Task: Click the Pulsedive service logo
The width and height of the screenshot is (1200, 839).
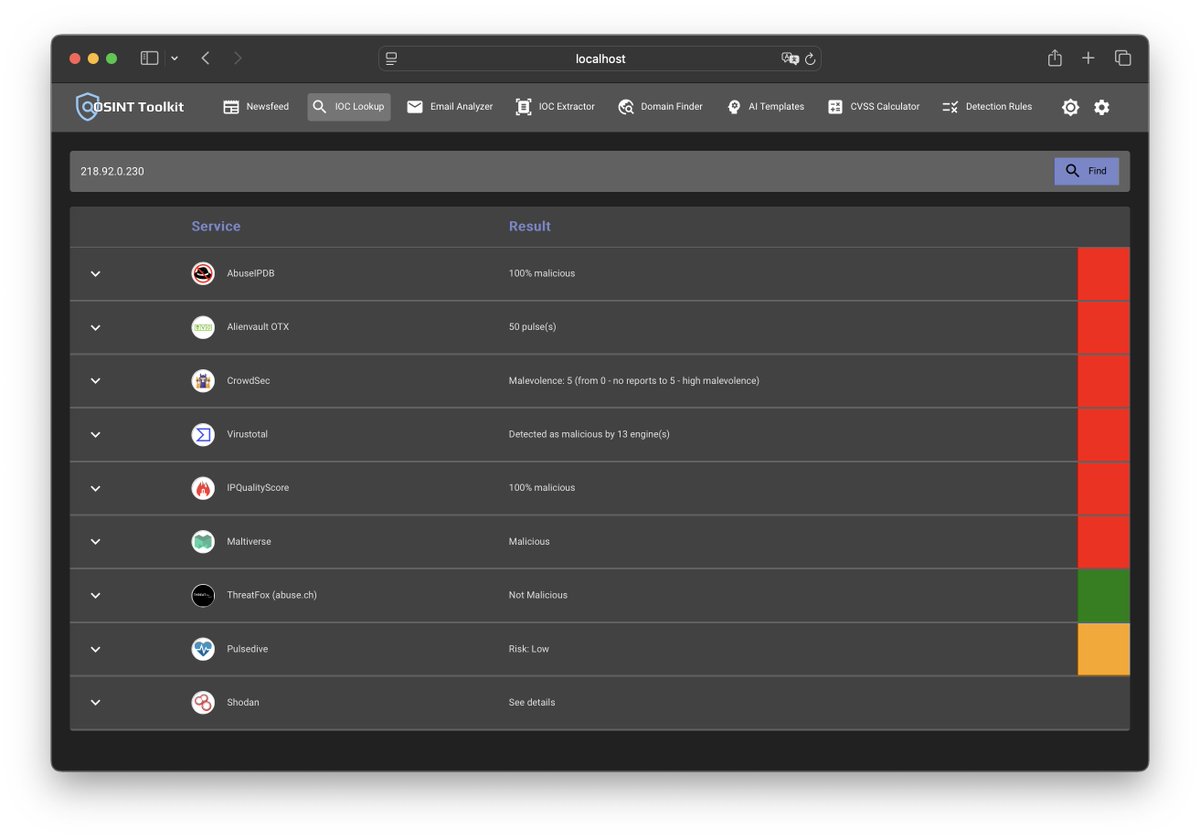Action: [x=203, y=648]
